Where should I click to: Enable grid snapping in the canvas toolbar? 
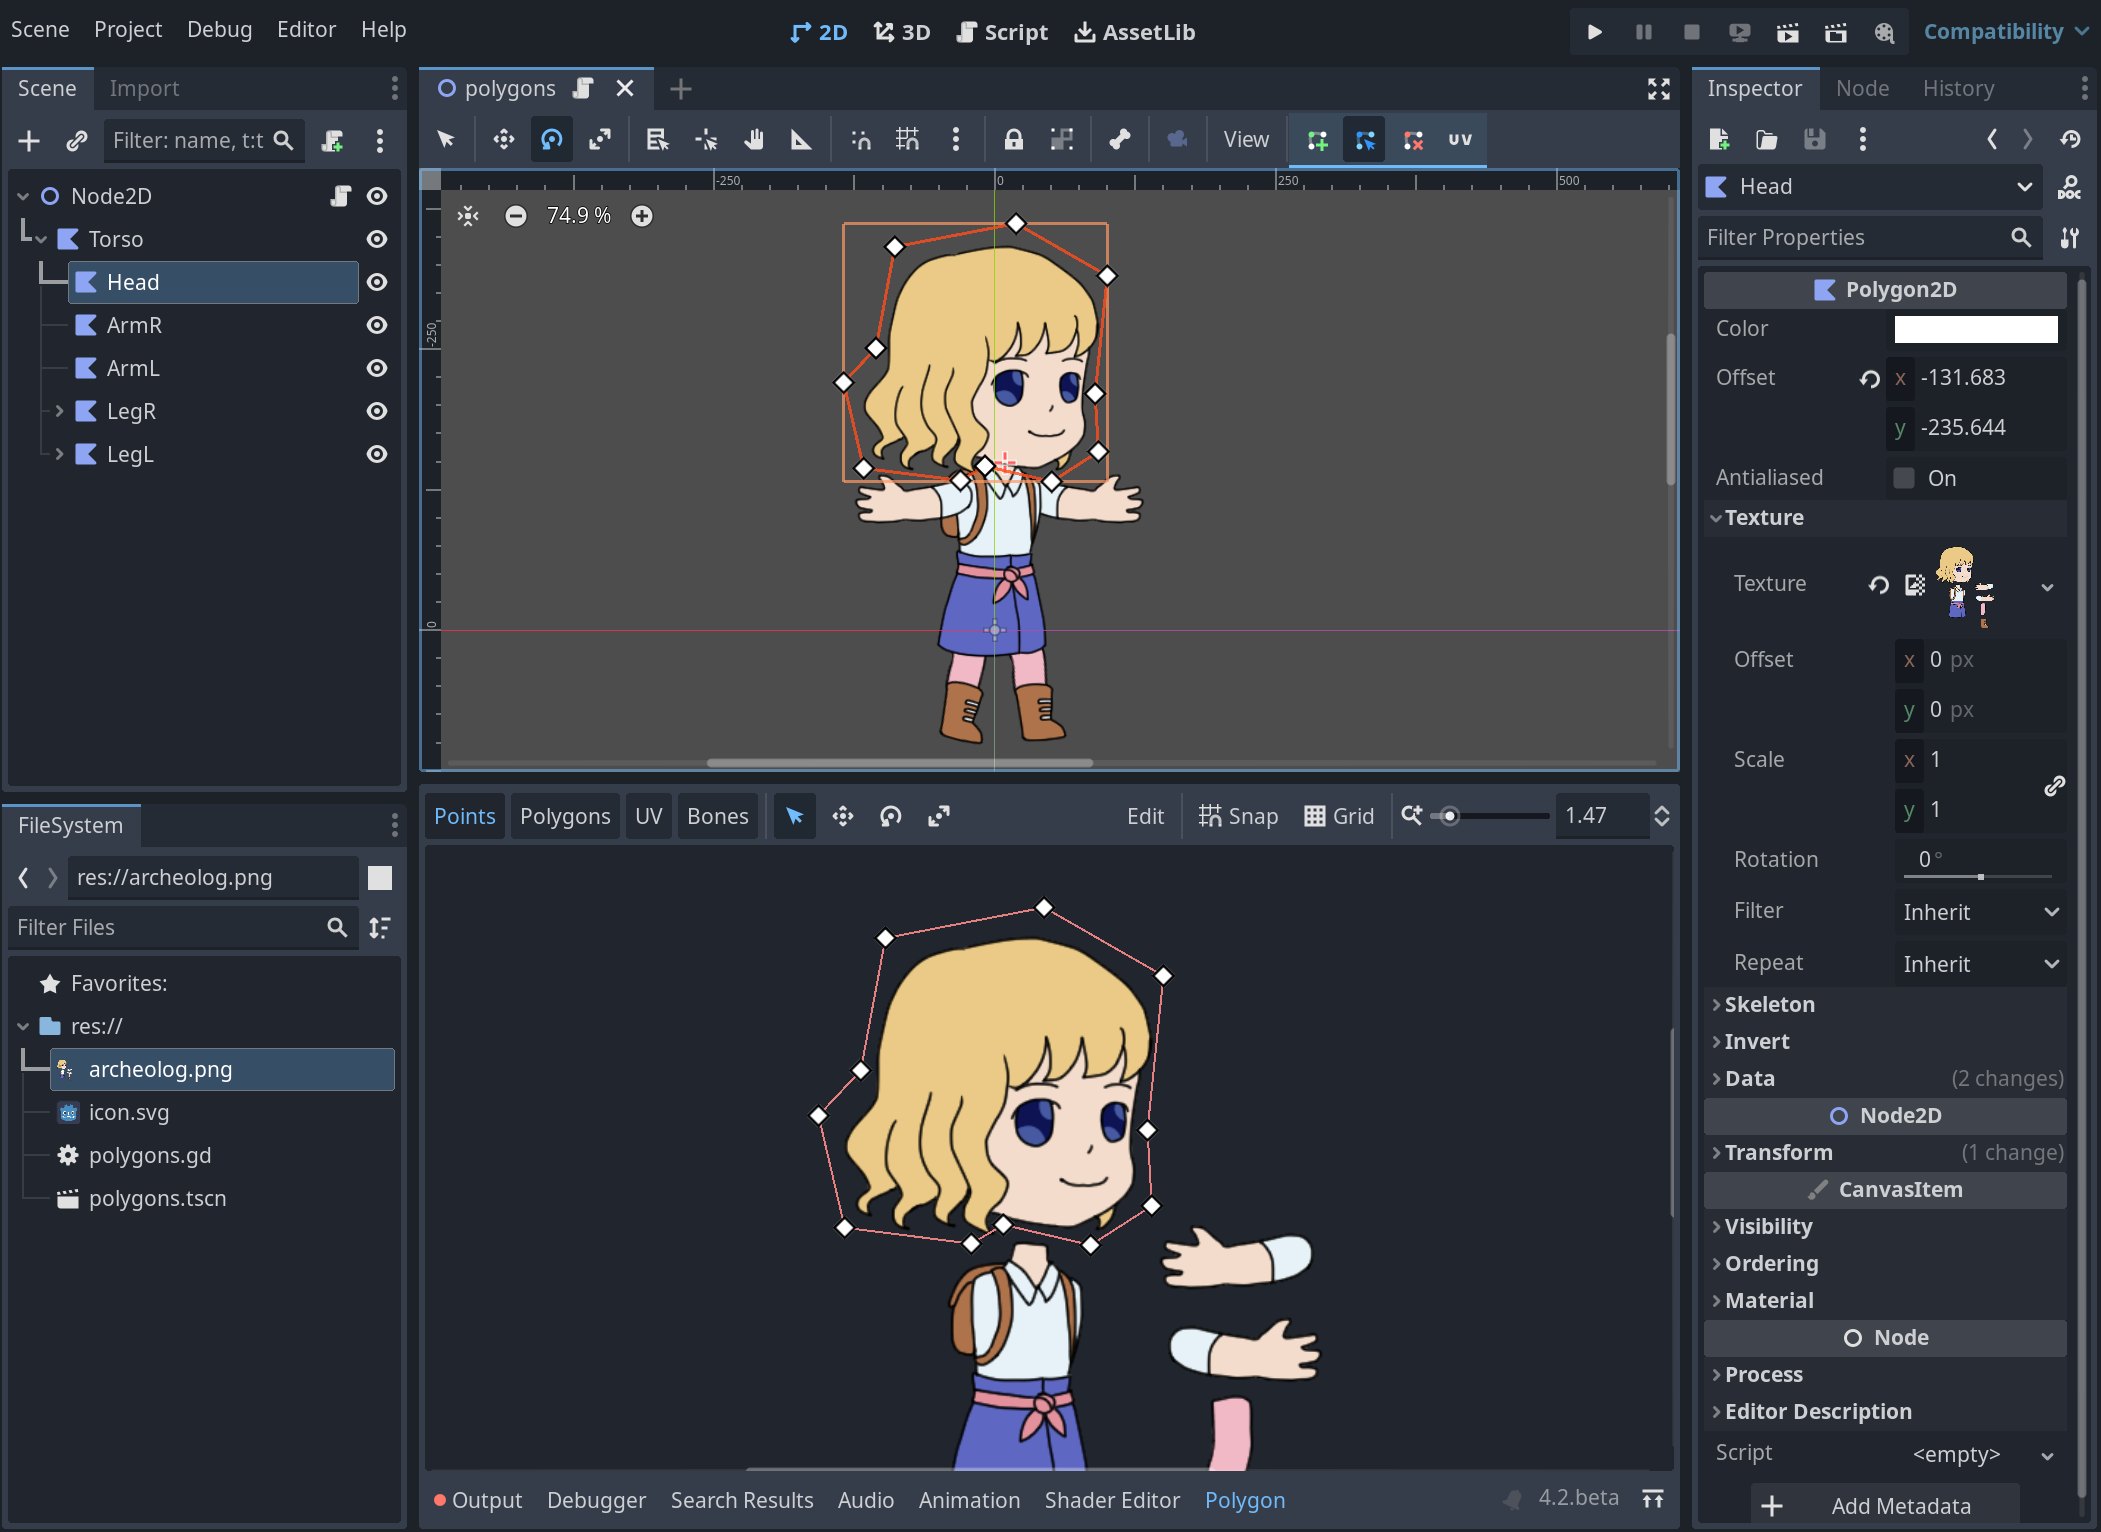point(907,140)
